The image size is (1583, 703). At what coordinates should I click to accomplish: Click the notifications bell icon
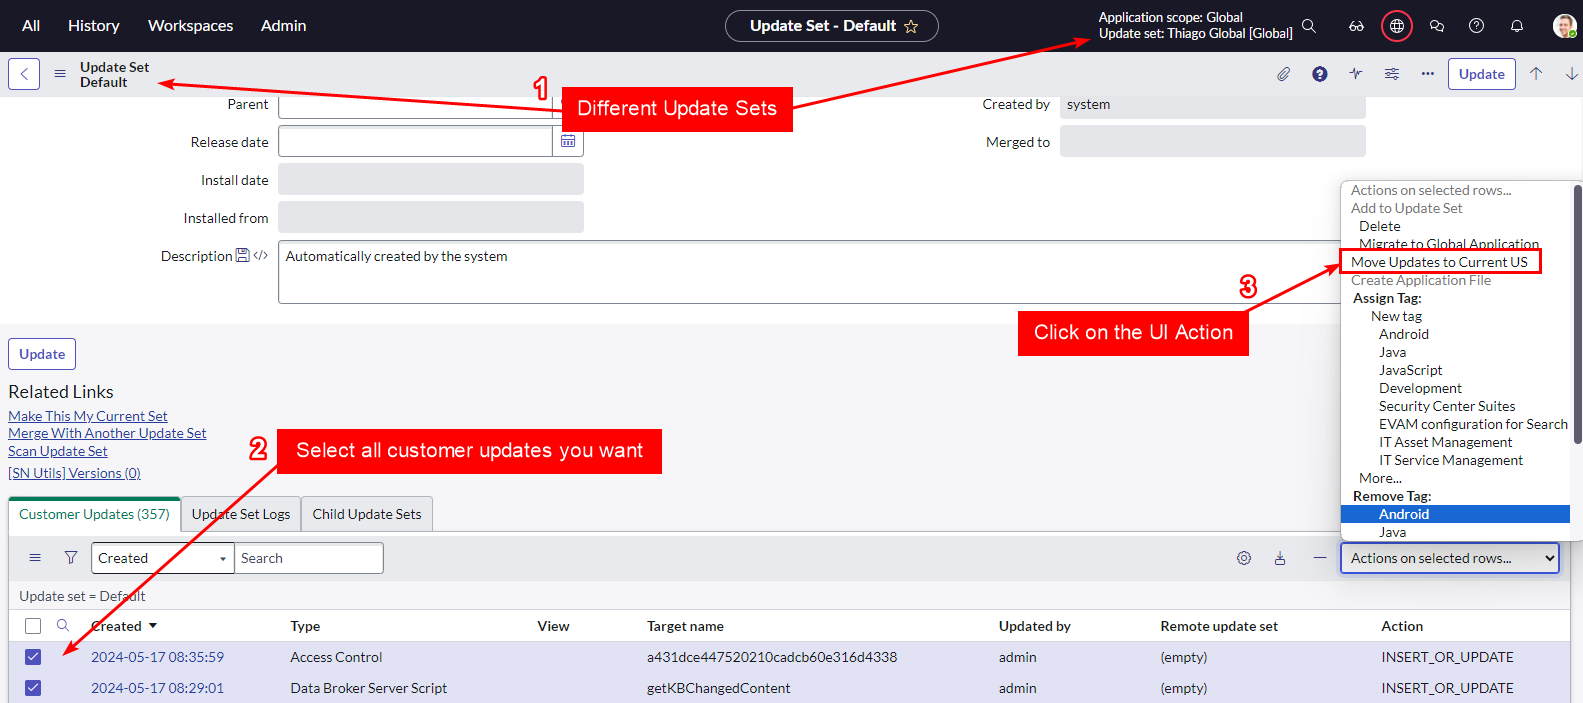pos(1516,26)
